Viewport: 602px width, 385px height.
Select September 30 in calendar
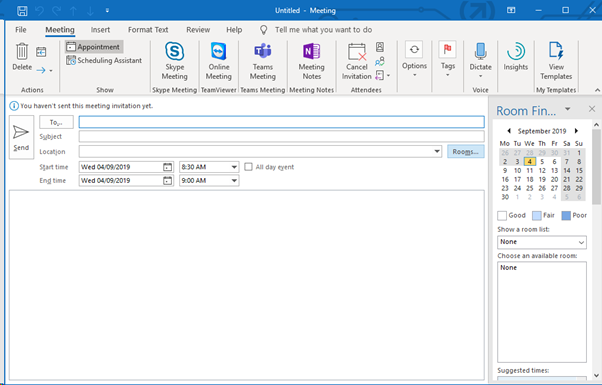click(505, 197)
